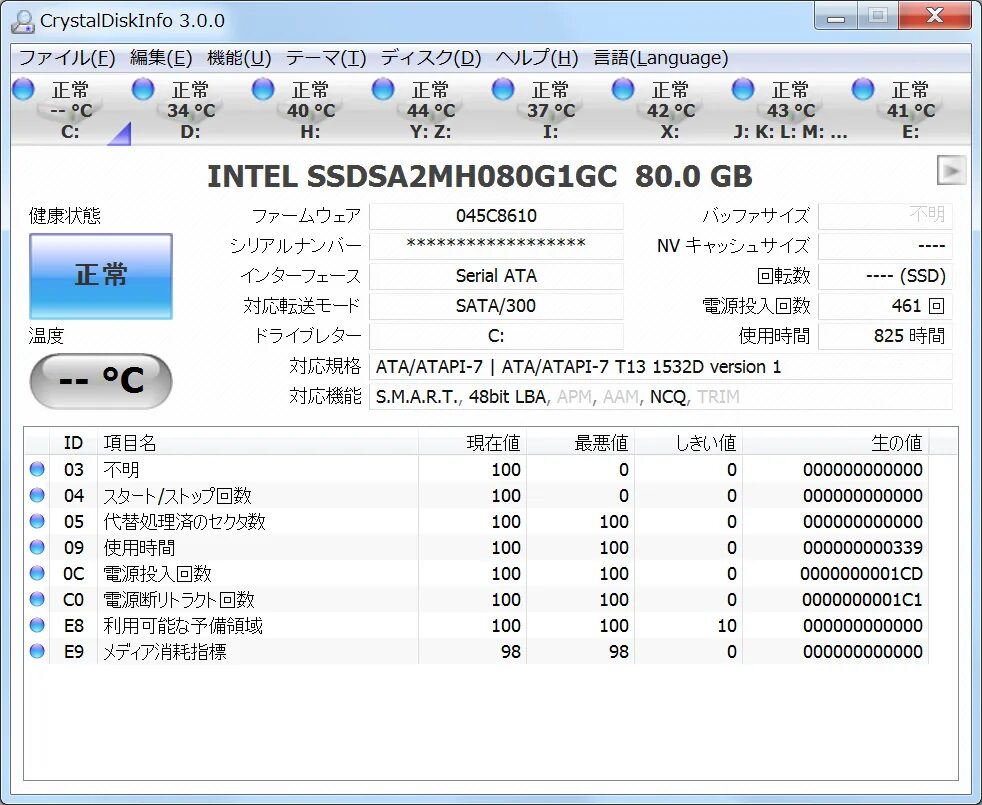Click the Serial ATA interface field
This screenshot has width=982, height=805.
[x=496, y=276]
